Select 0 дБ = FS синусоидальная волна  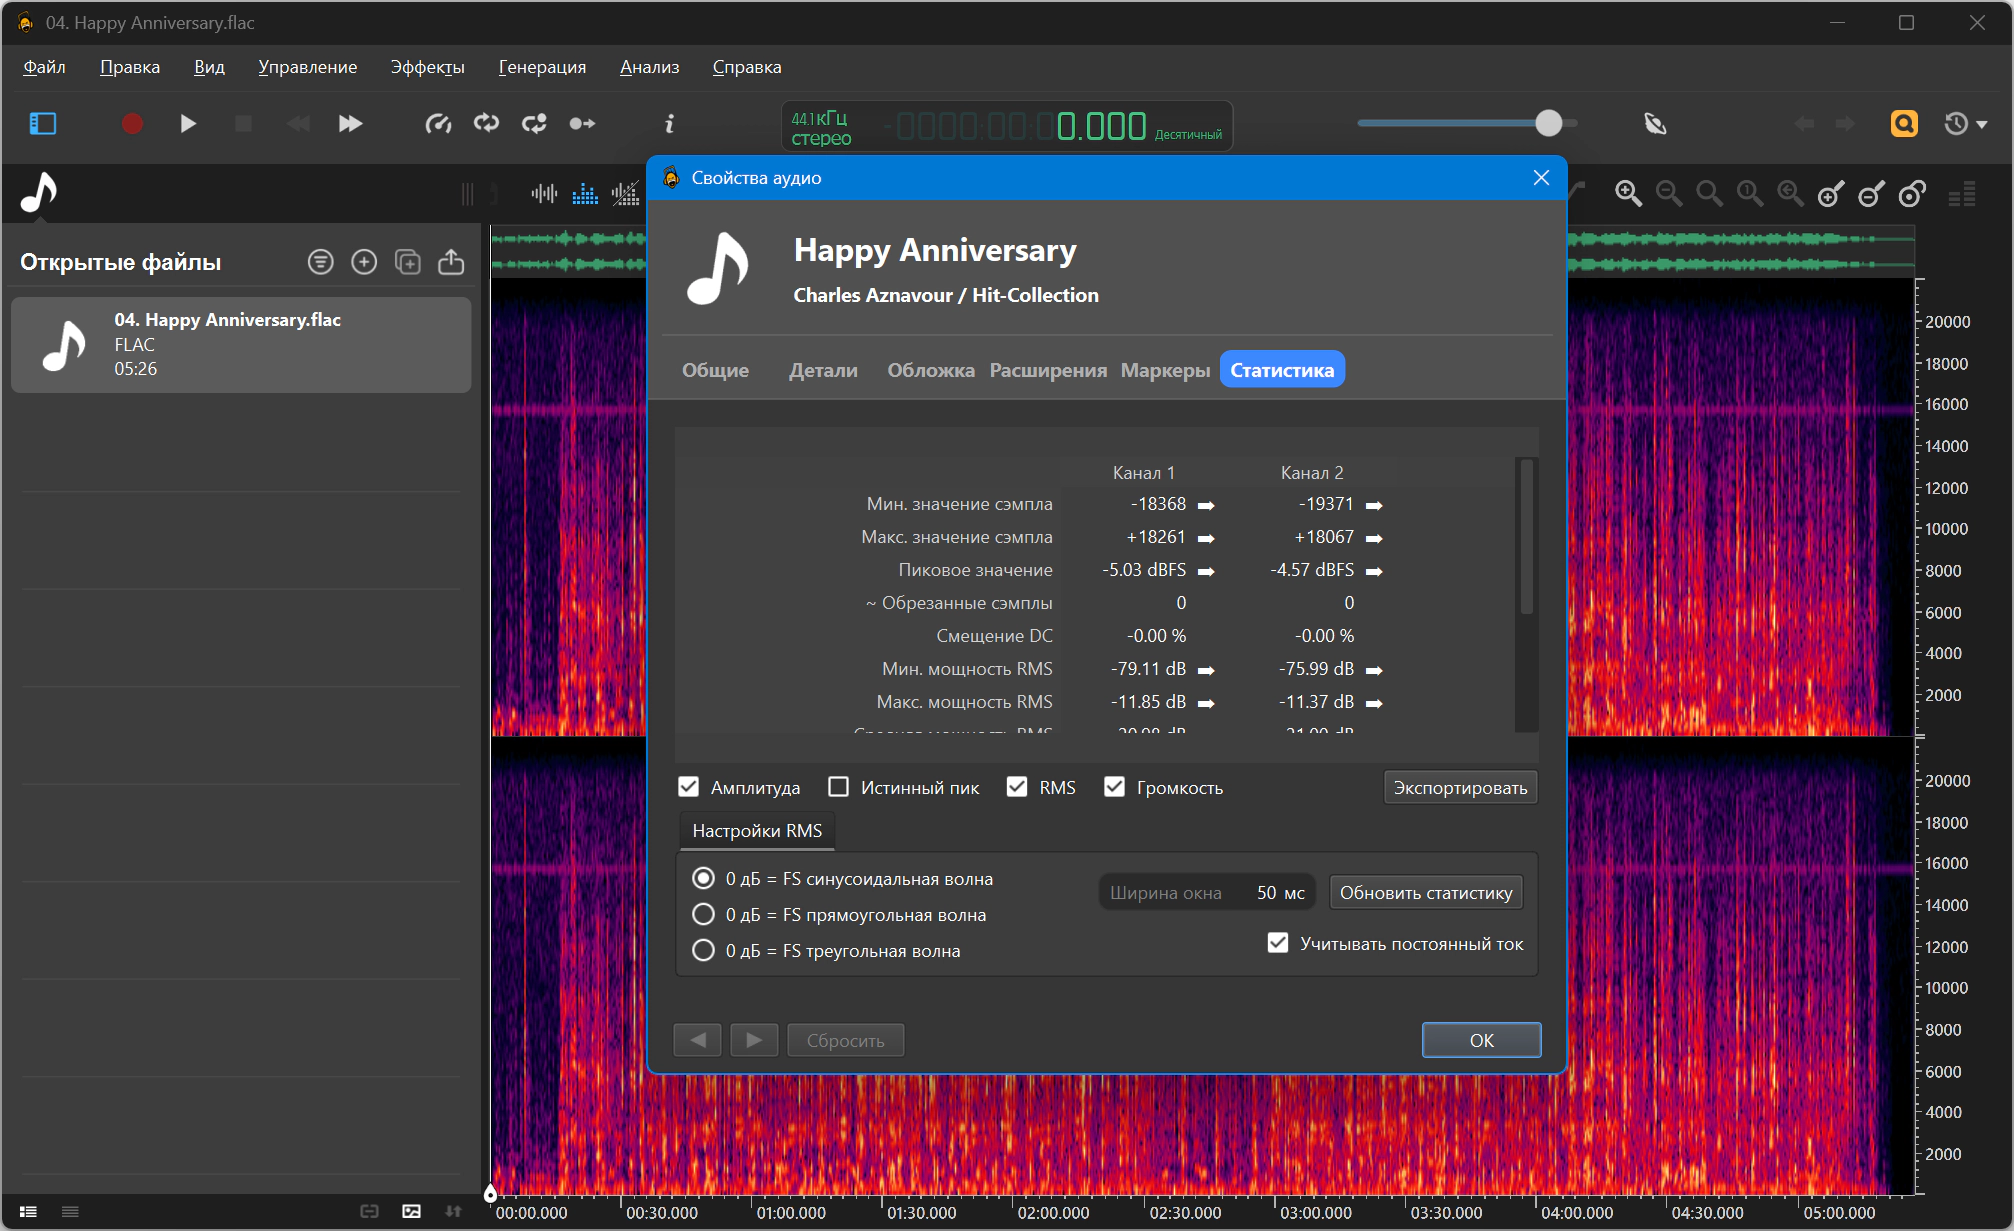pos(703,878)
